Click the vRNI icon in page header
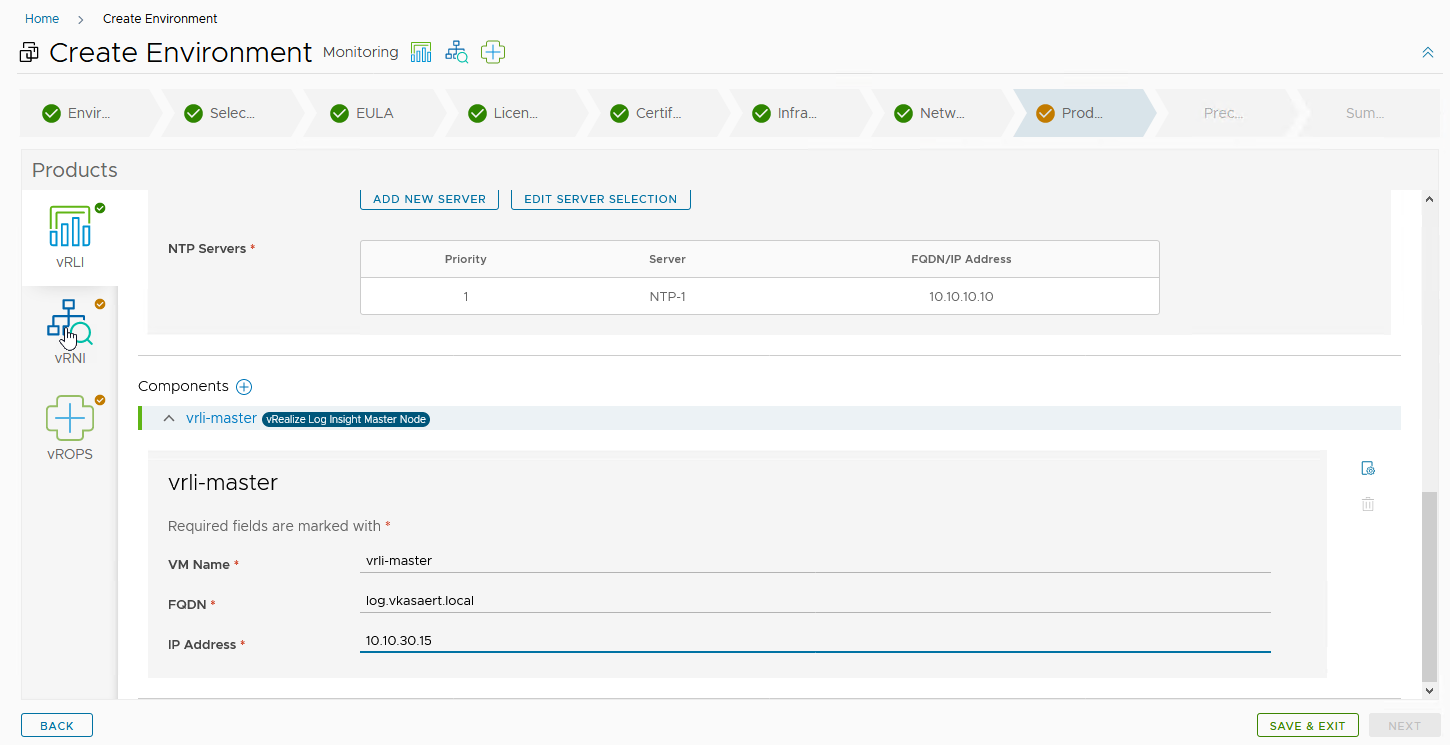This screenshot has height=745, width=1450. tap(456, 52)
